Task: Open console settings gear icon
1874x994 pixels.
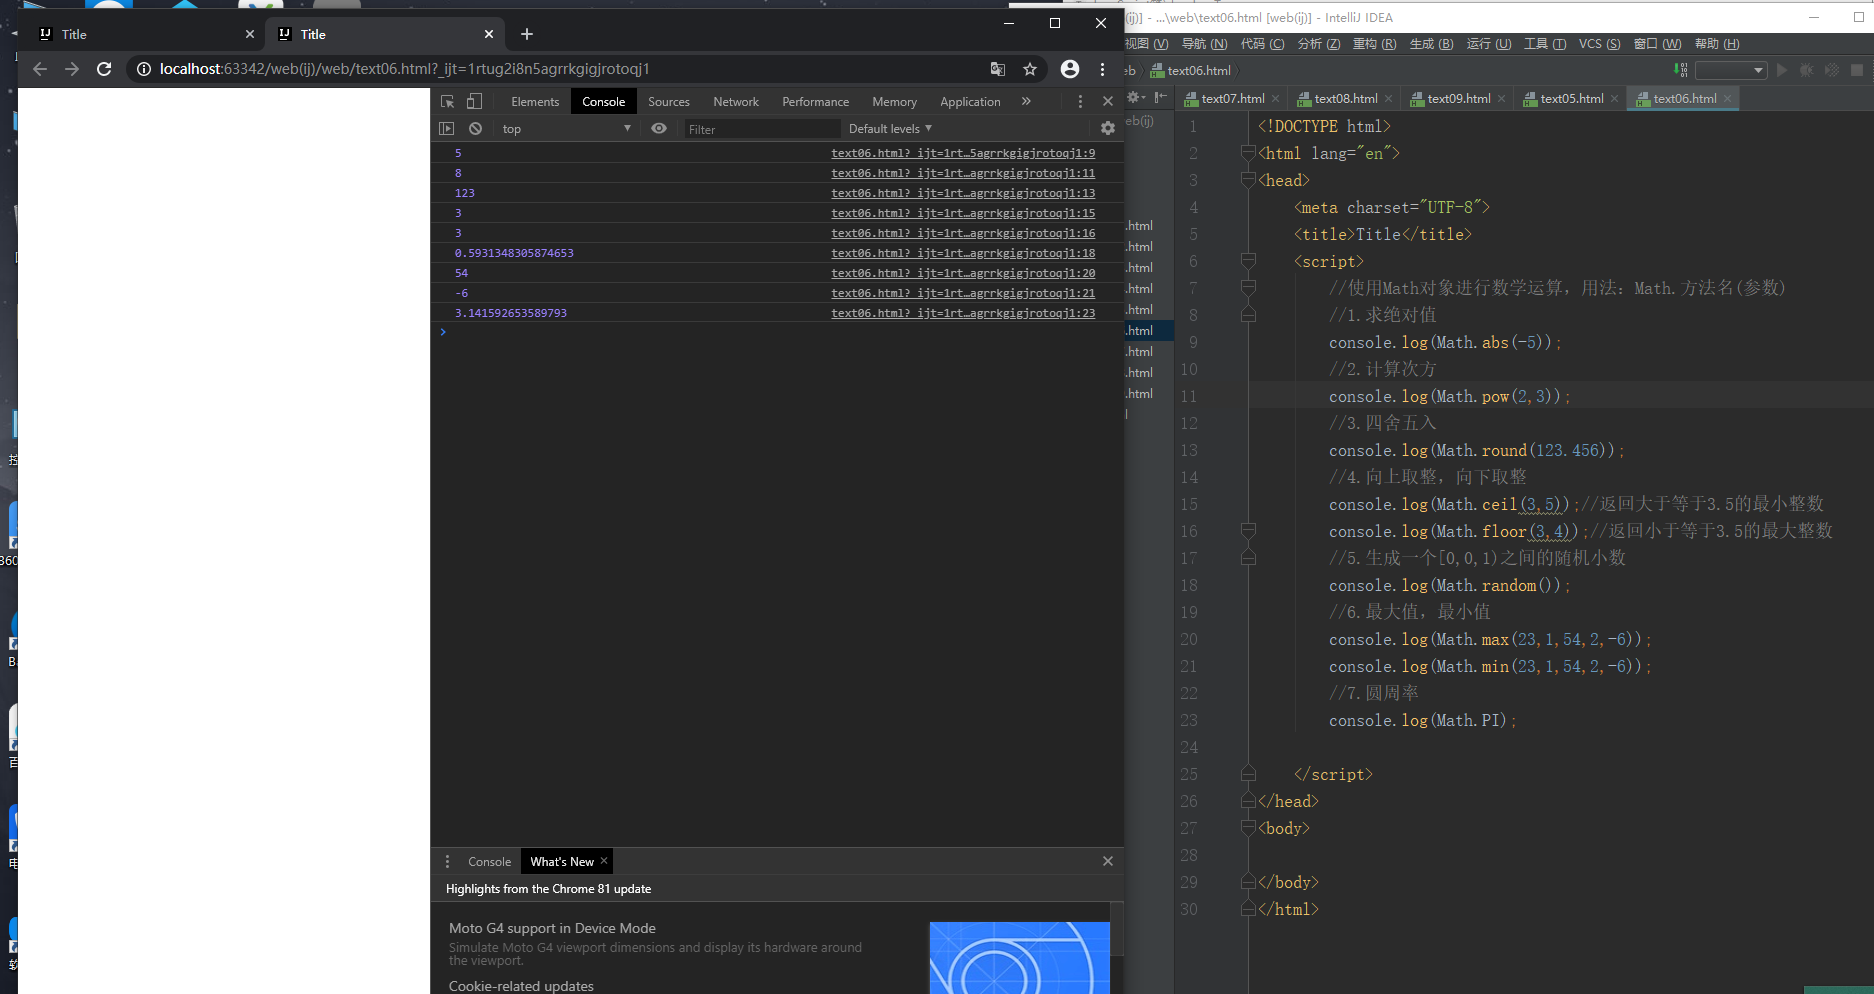Action: (1108, 128)
